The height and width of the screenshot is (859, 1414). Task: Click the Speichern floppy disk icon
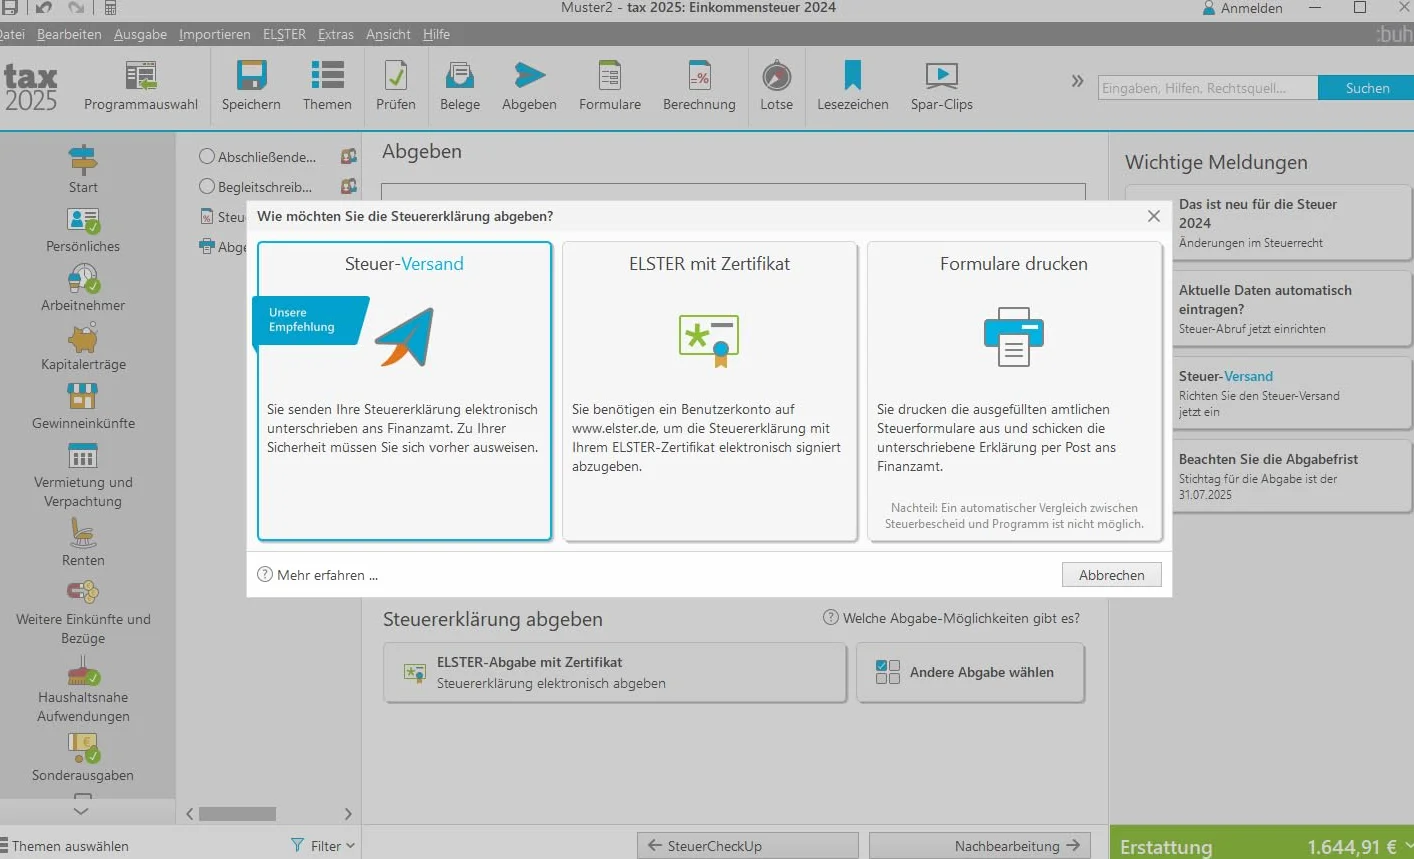tap(251, 76)
